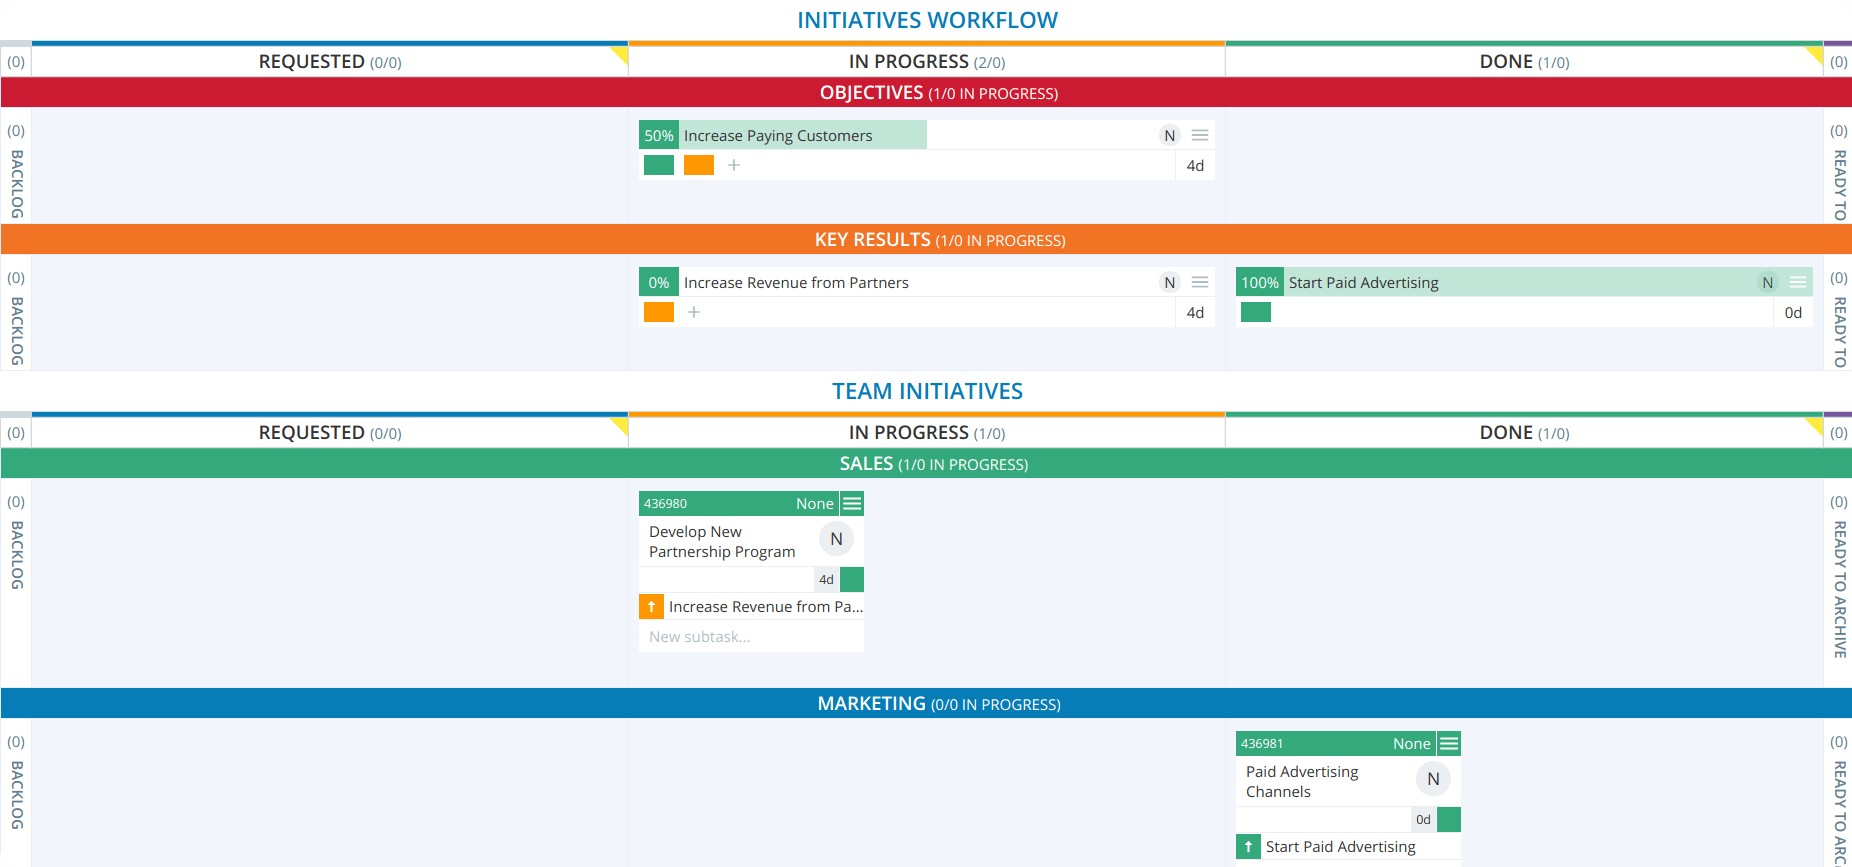
Task: Click plus icon under Increase Revenue from Partners
Action: 694,312
